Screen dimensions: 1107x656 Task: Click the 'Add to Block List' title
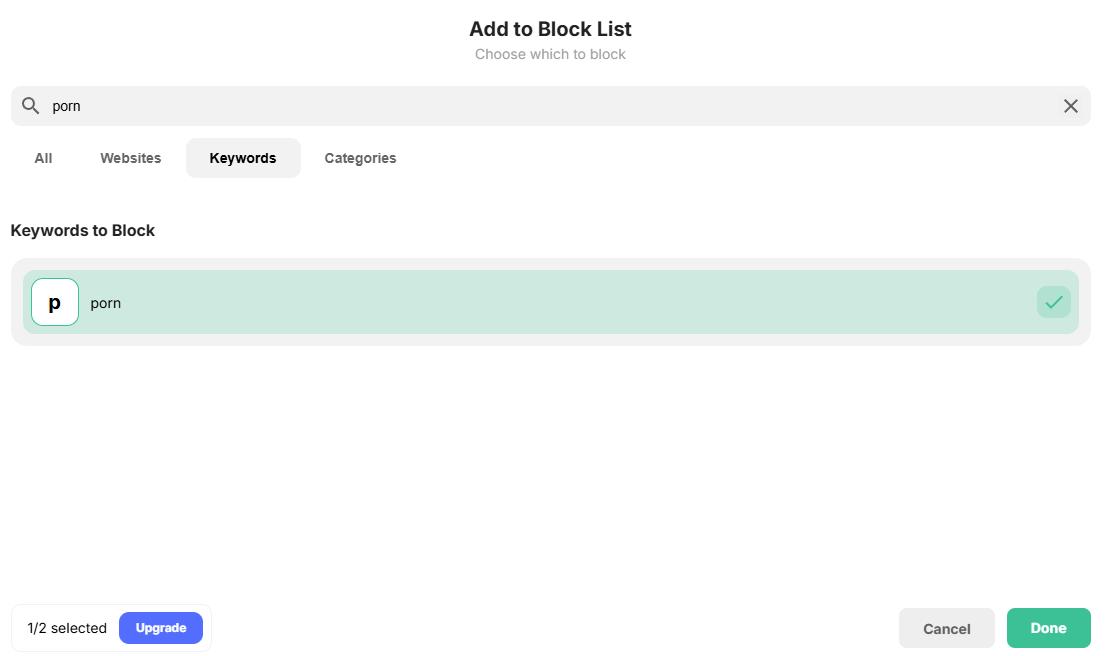tap(550, 29)
